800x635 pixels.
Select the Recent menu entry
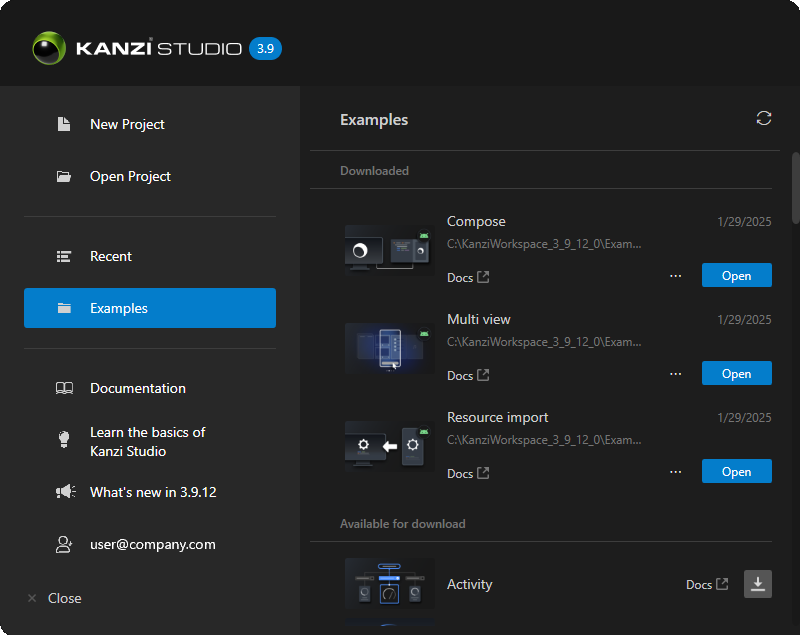tap(110, 256)
